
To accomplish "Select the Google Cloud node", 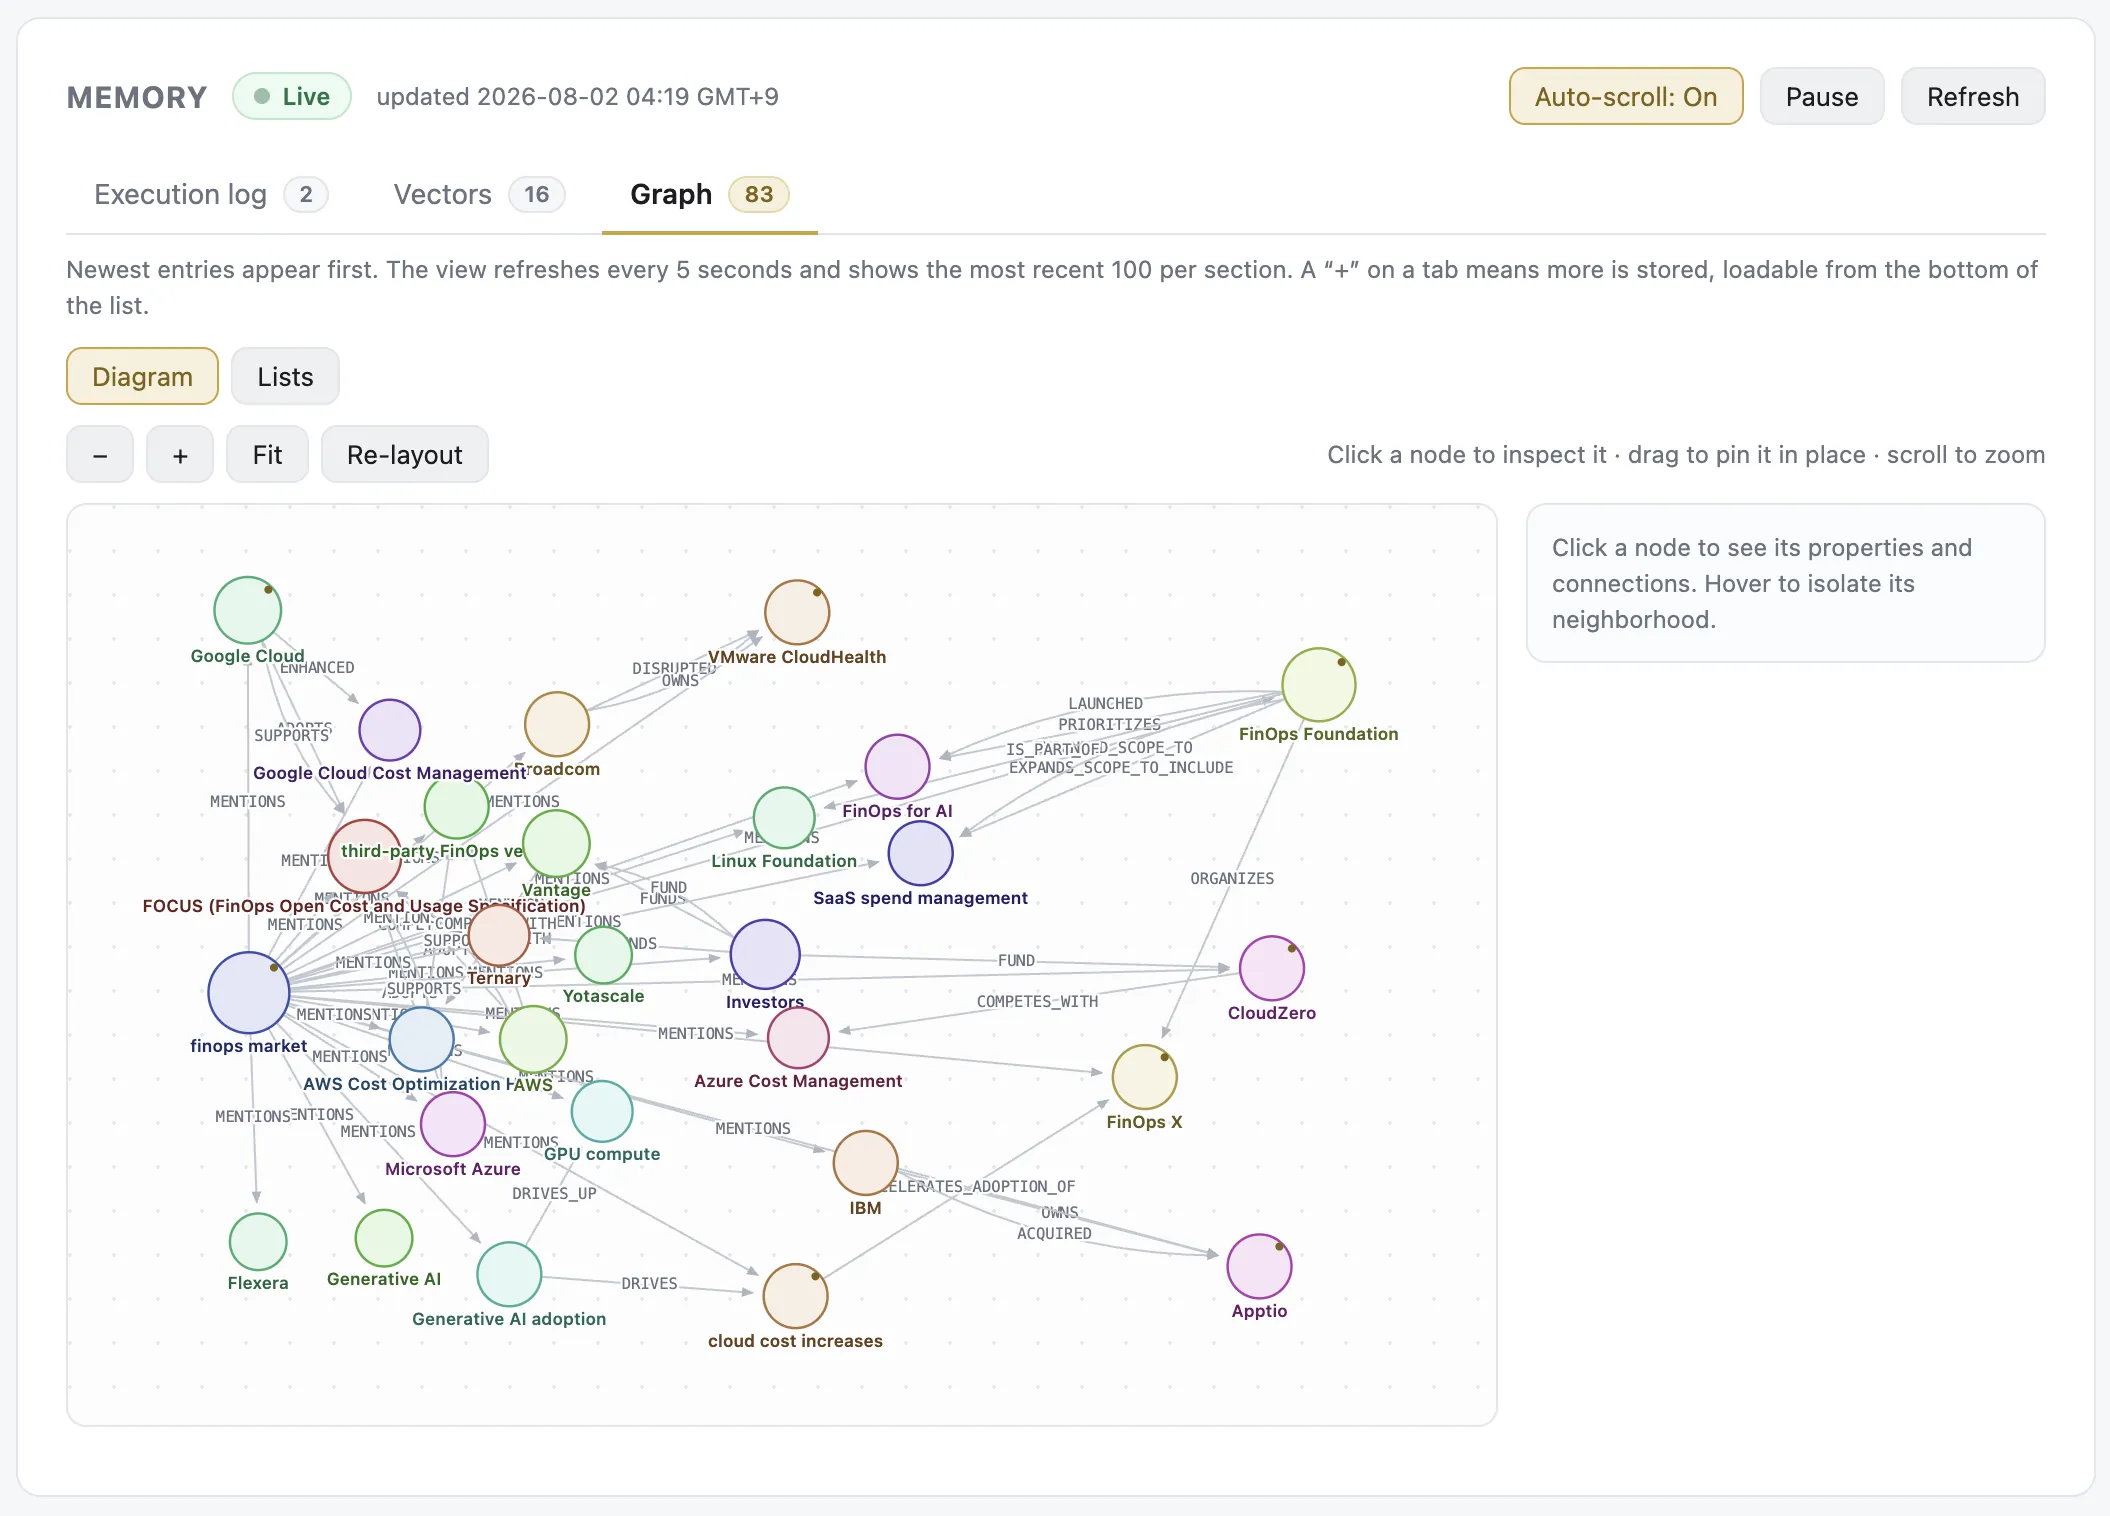I will pyautogui.click(x=248, y=610).
